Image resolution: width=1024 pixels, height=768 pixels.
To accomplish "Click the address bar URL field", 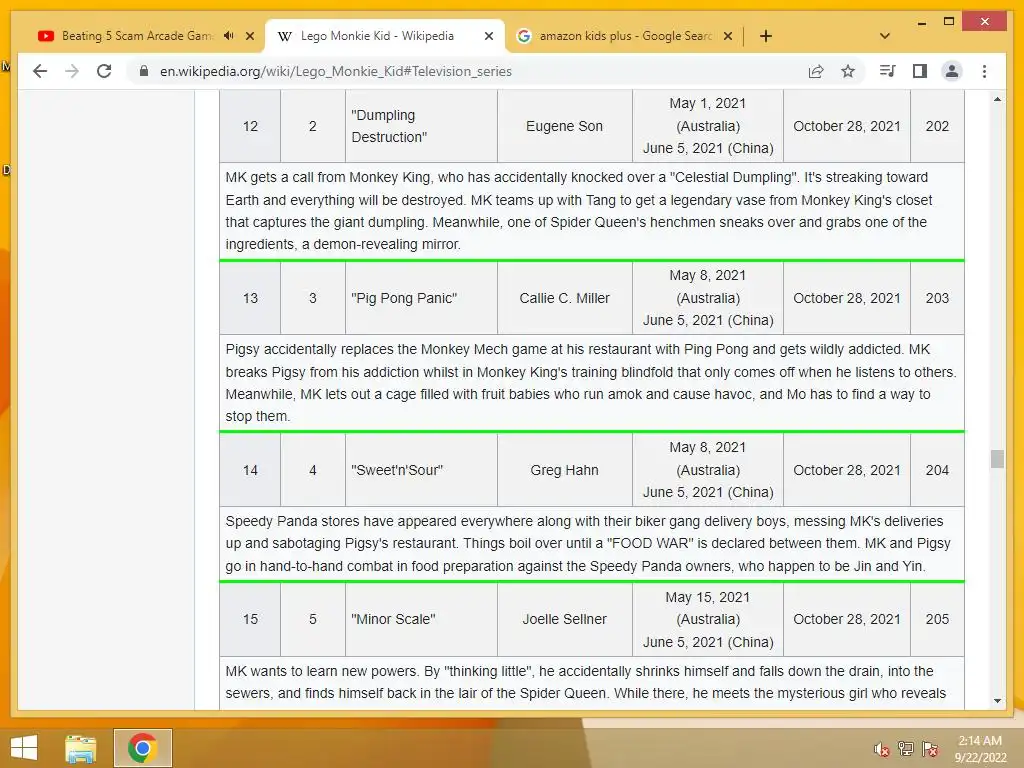I will pos(470,71).
